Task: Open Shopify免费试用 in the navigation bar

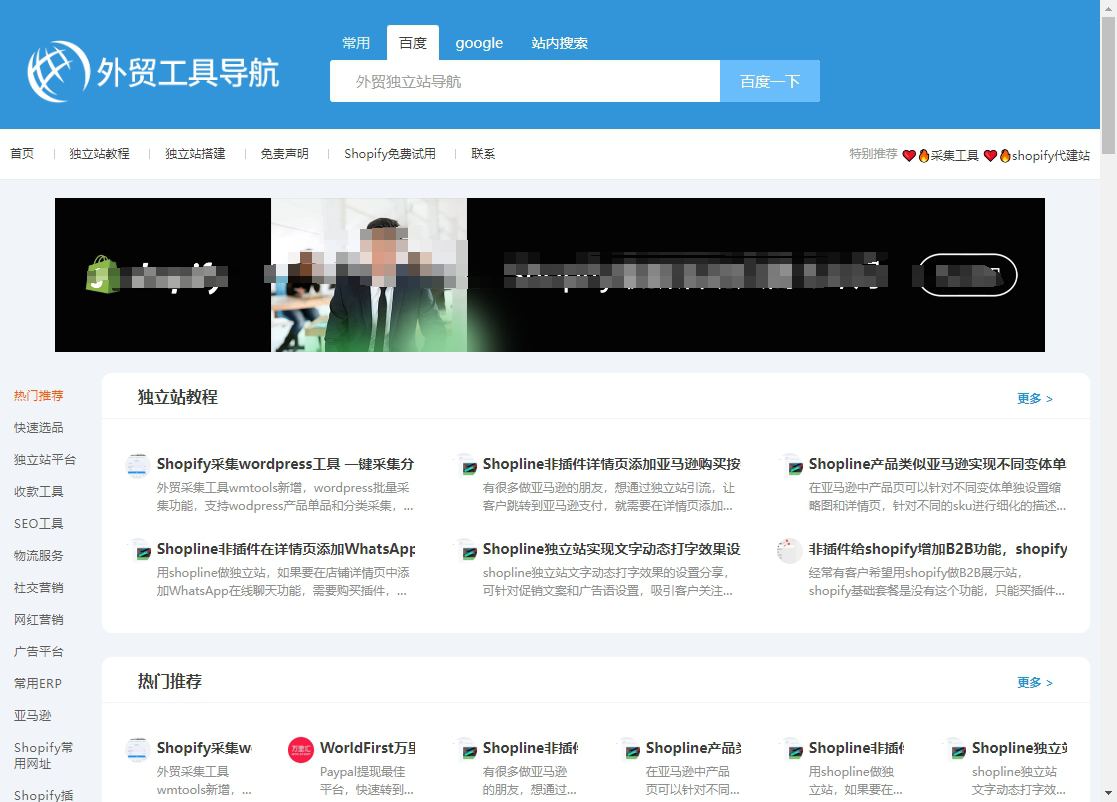Action: point(390,153)
